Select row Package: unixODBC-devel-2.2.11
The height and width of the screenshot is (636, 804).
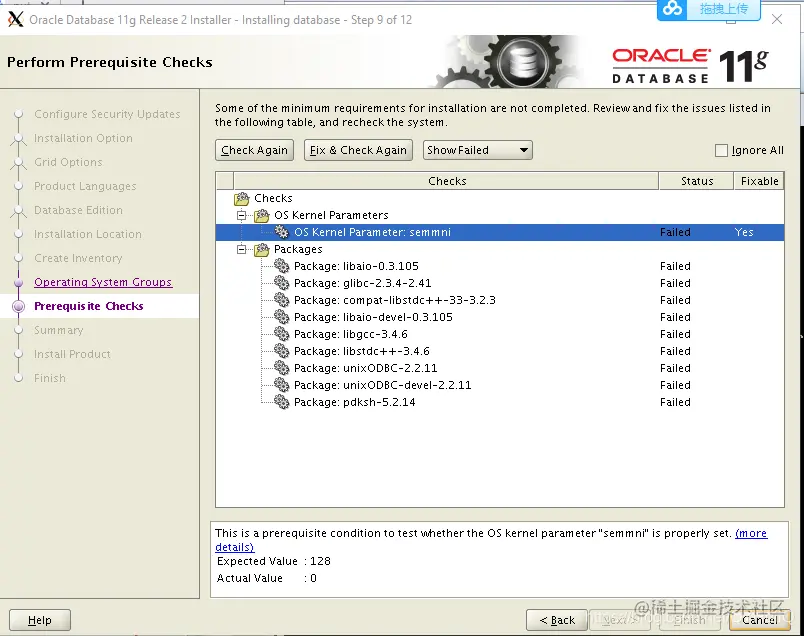point(500,385)
